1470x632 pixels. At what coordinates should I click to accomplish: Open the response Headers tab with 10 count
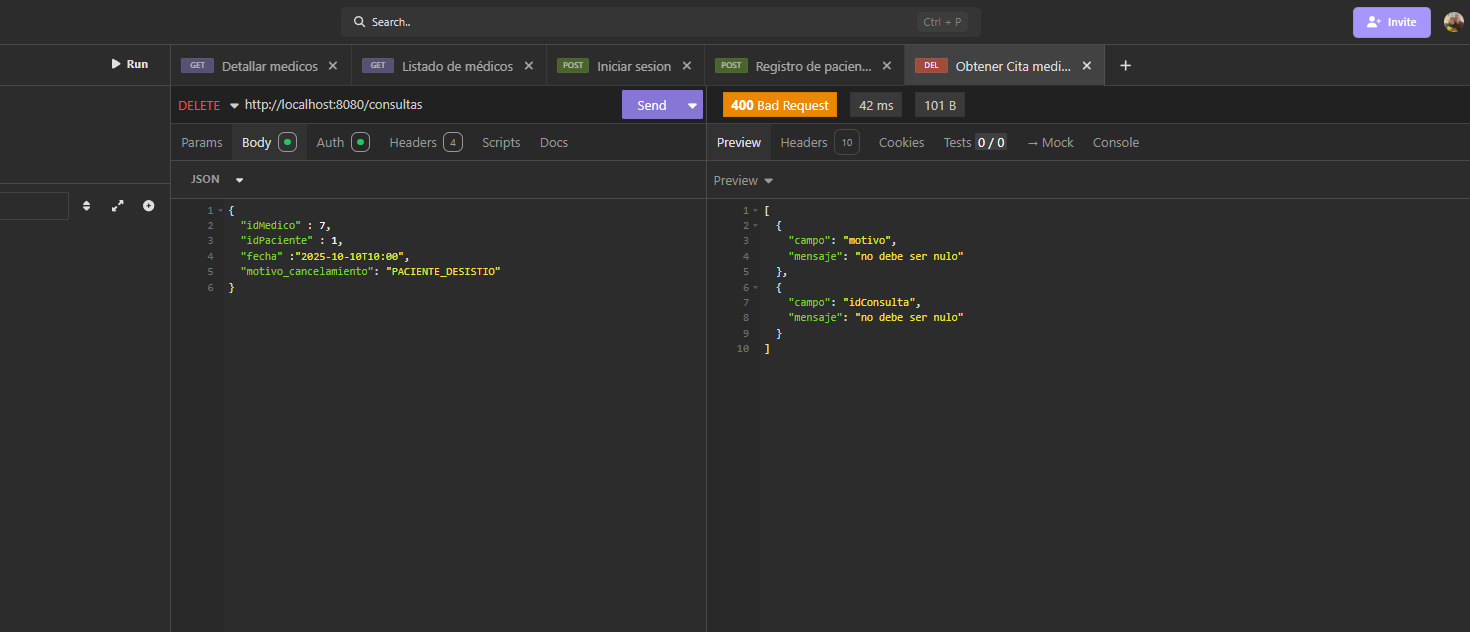pos(819,143)
